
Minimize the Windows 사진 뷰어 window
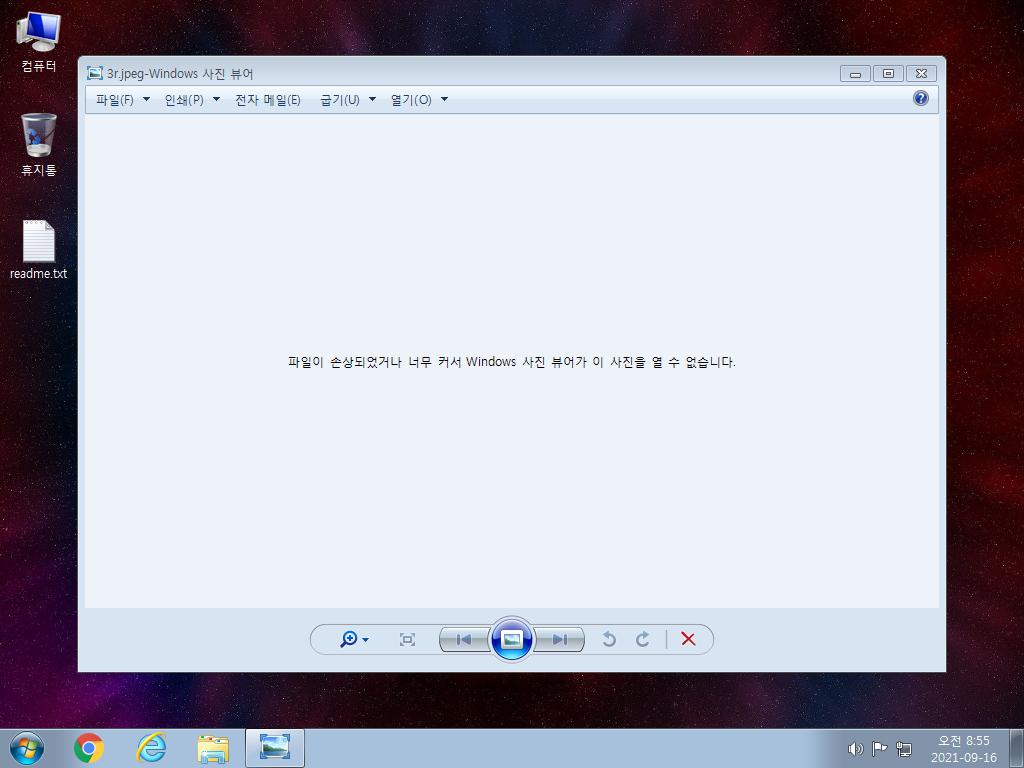point(855,74)
